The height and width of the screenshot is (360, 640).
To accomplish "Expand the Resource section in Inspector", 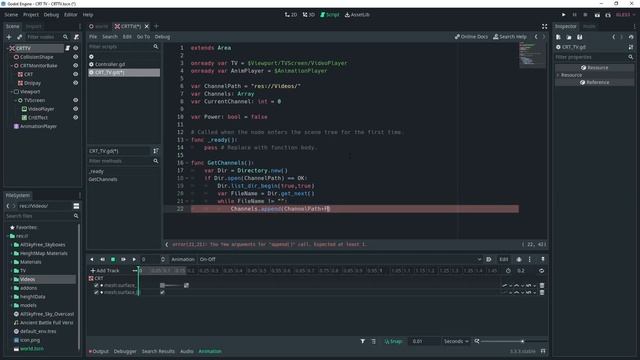I will (558, 75).
